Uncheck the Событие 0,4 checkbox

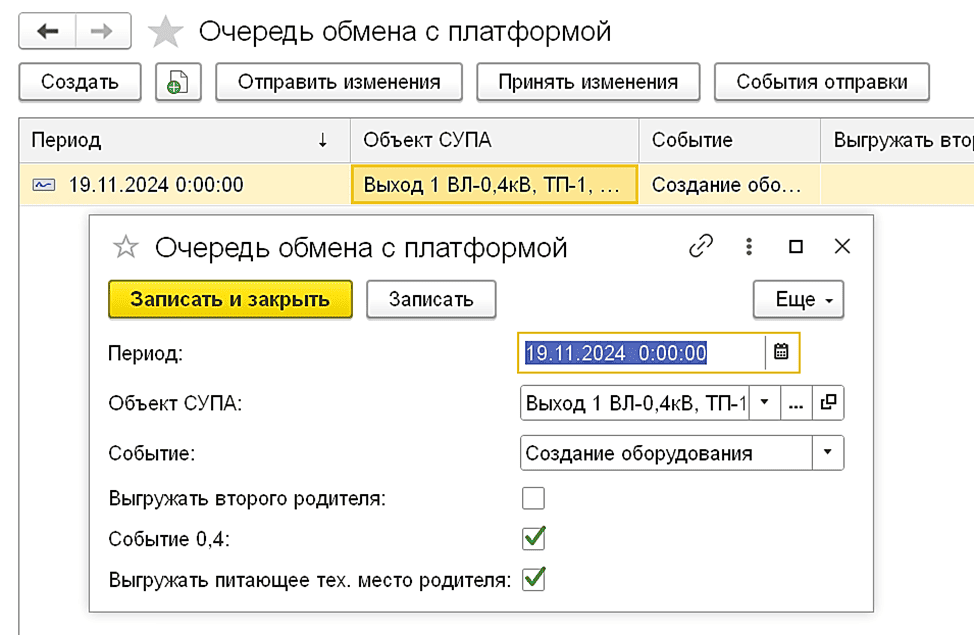[534, 538]
